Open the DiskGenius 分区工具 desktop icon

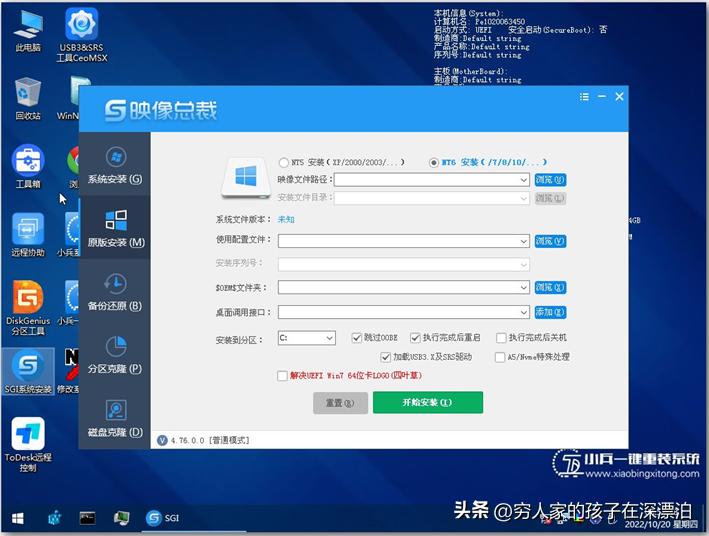(x=28, y=308)
